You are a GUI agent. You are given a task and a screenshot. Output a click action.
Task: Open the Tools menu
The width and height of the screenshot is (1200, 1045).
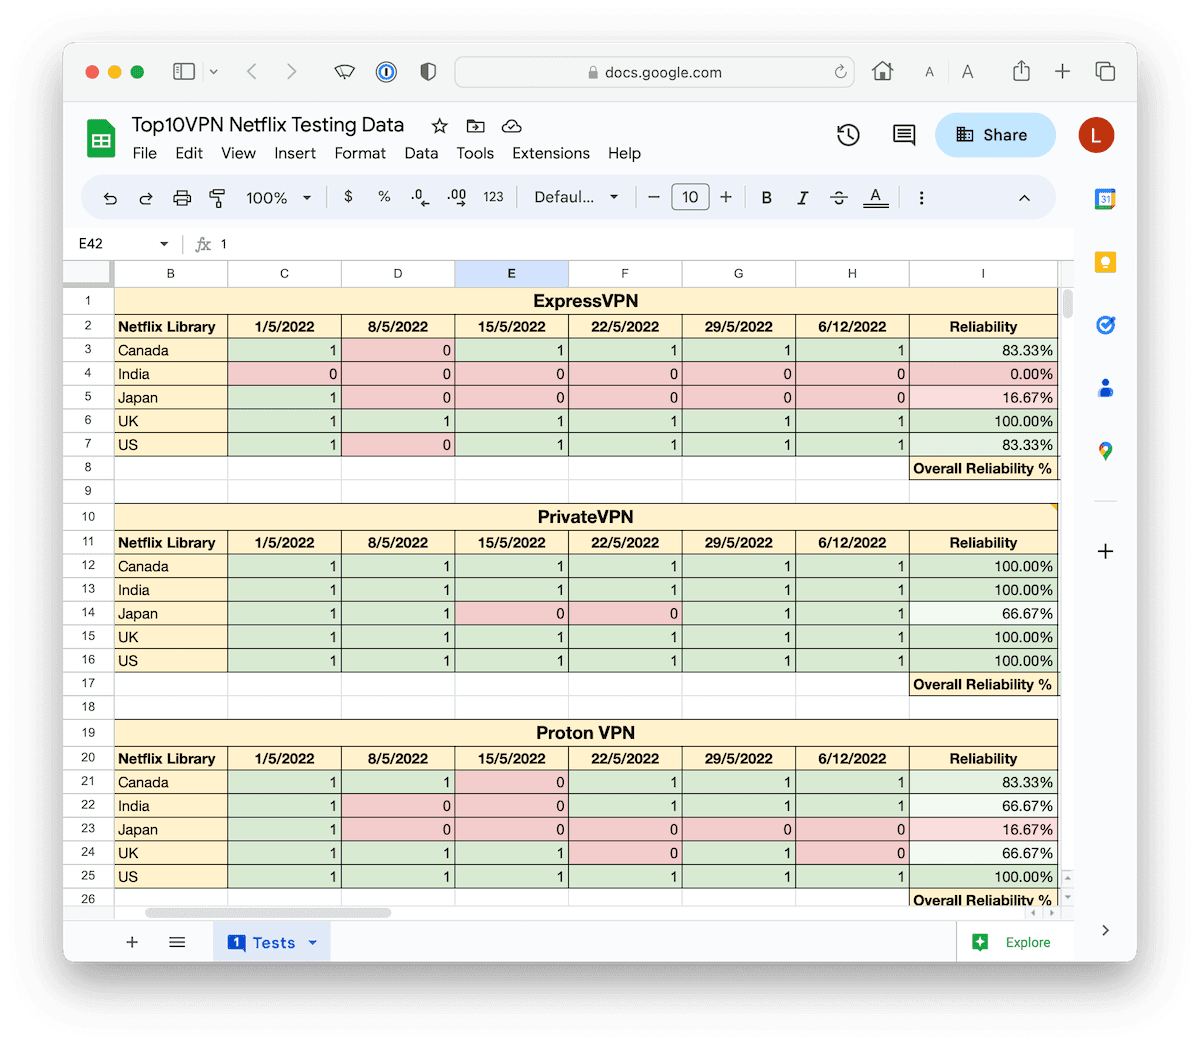point(475,153)
